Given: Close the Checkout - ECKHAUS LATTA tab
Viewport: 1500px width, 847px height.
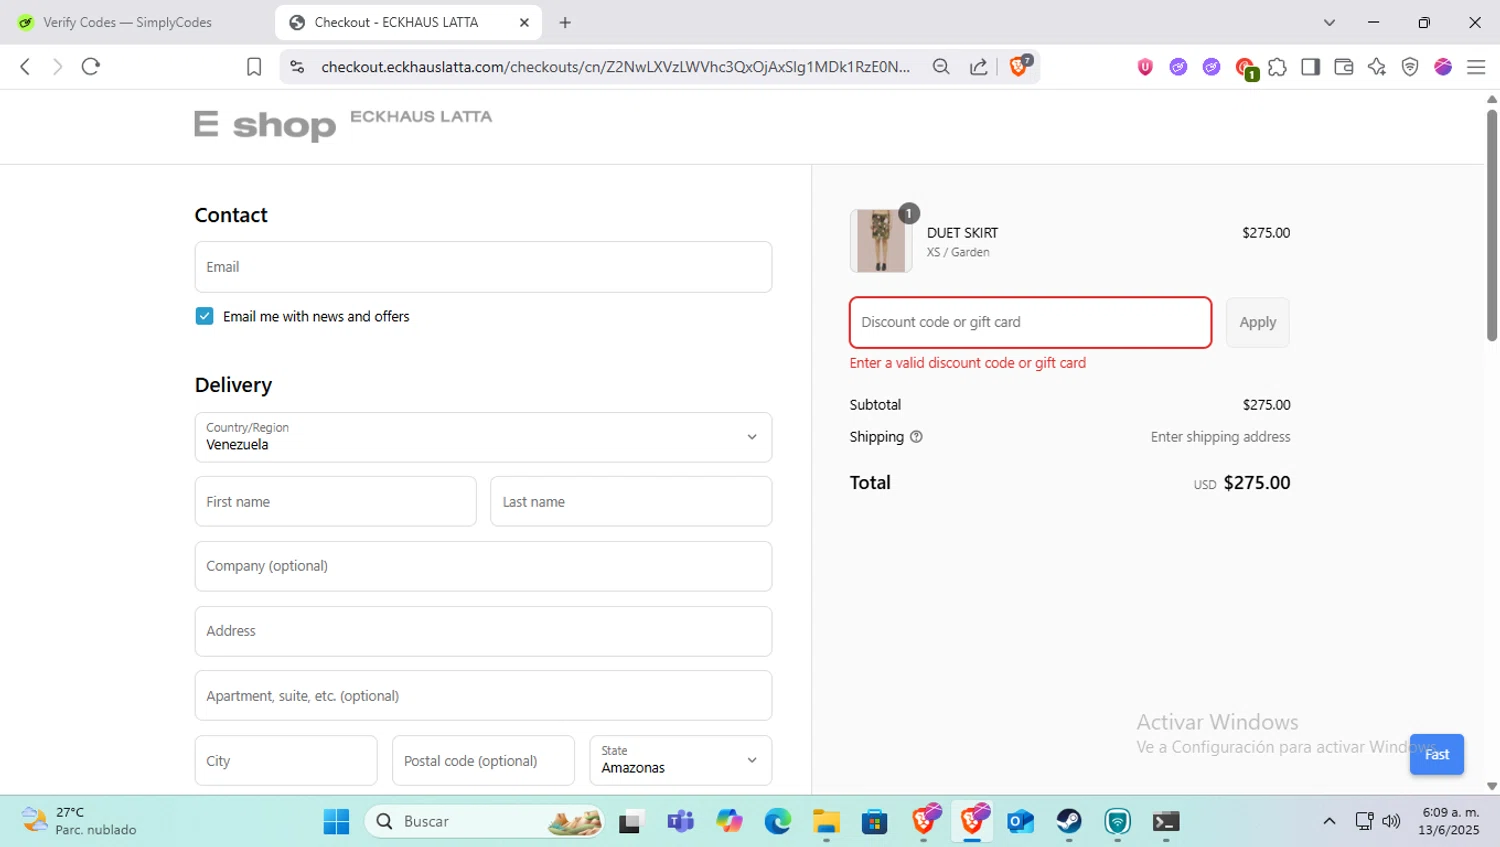Looking at the screenshot, I should [524, 22].
